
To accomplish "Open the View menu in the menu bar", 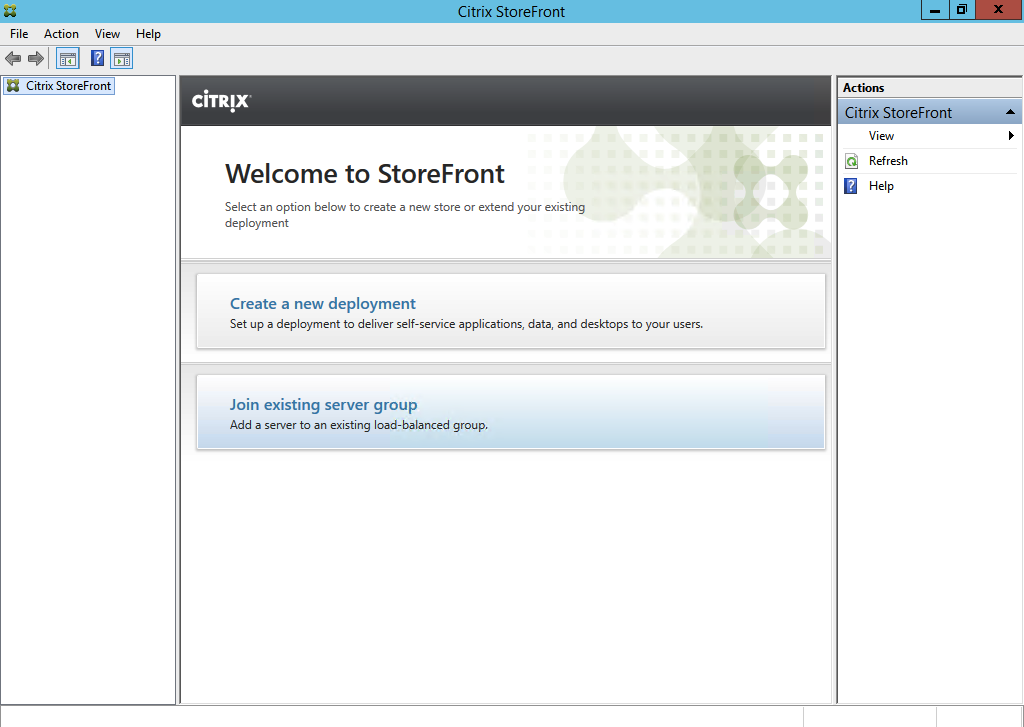I will (x=107, y=34).
